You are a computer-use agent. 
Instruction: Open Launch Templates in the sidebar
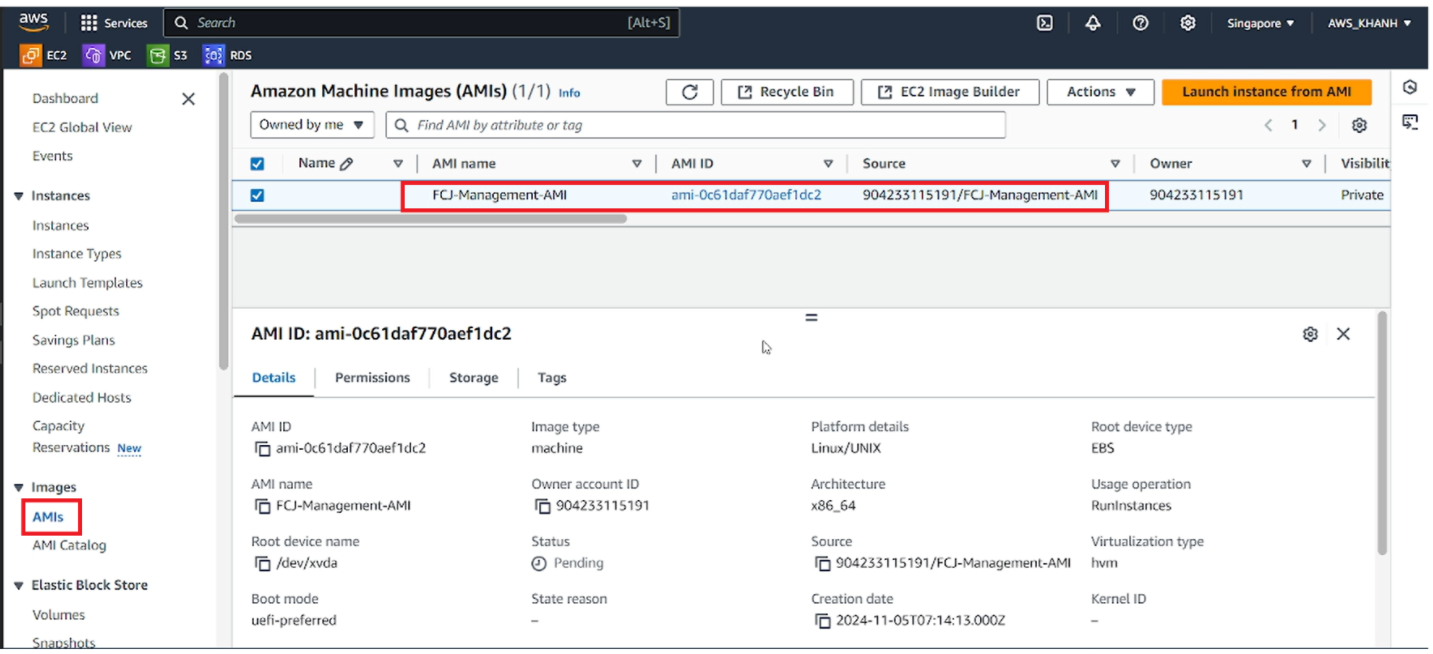point(87,283)
